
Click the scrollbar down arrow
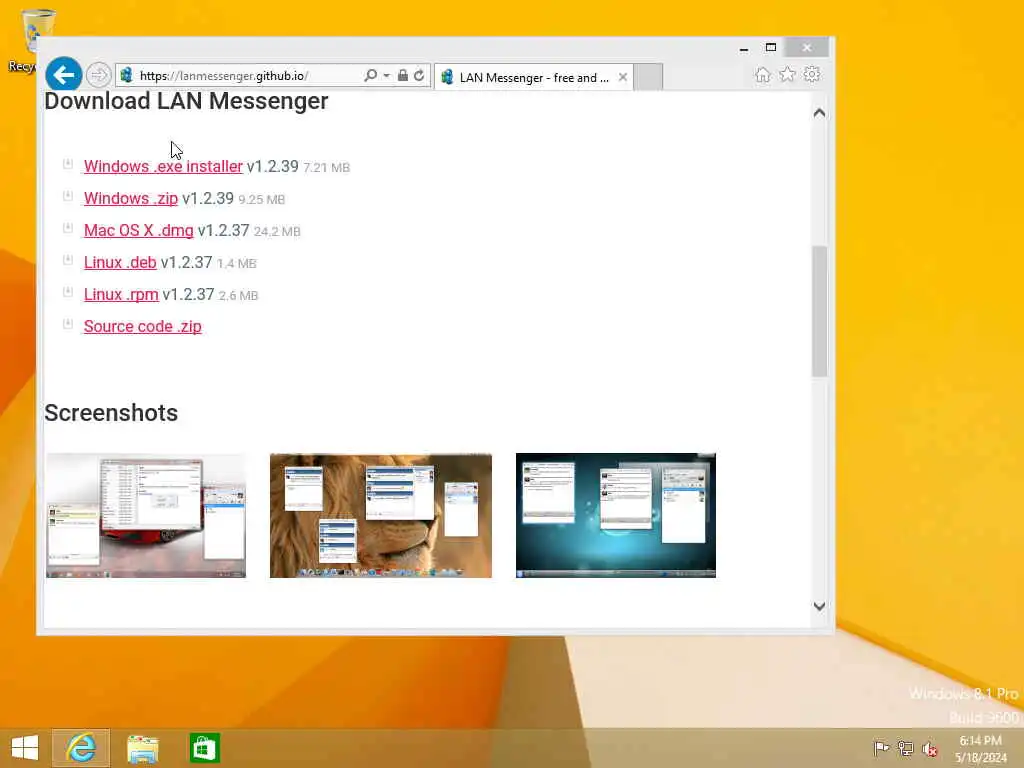(x=820, y=606)
